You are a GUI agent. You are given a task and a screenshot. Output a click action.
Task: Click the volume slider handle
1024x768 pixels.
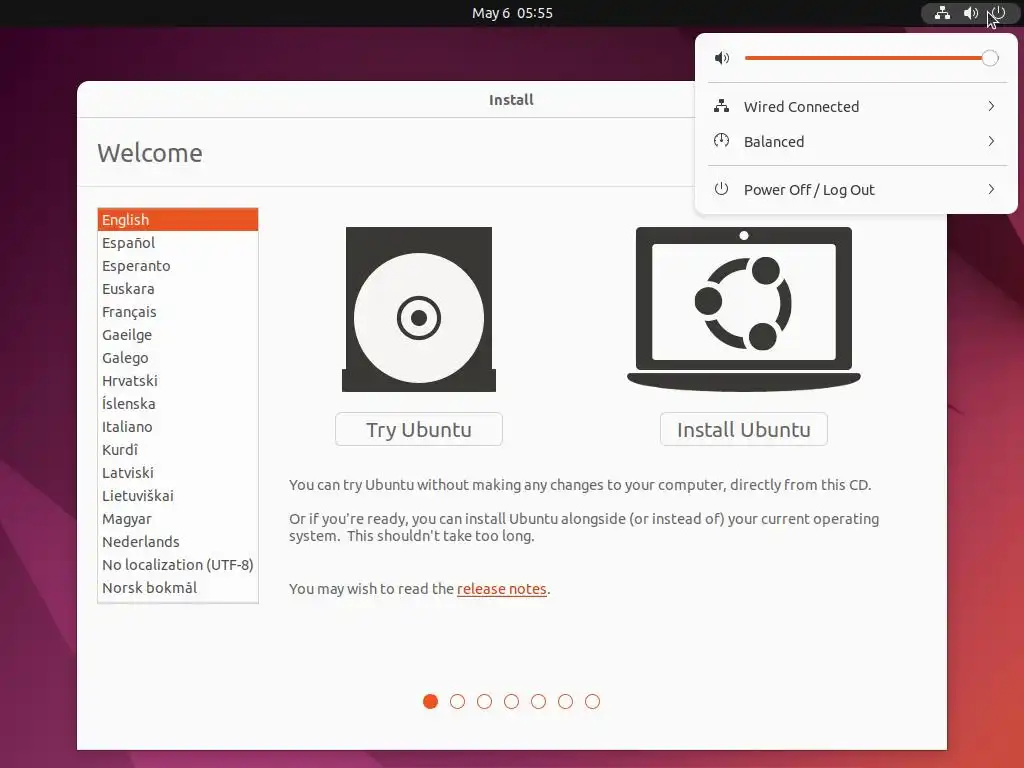coord(990,58)
